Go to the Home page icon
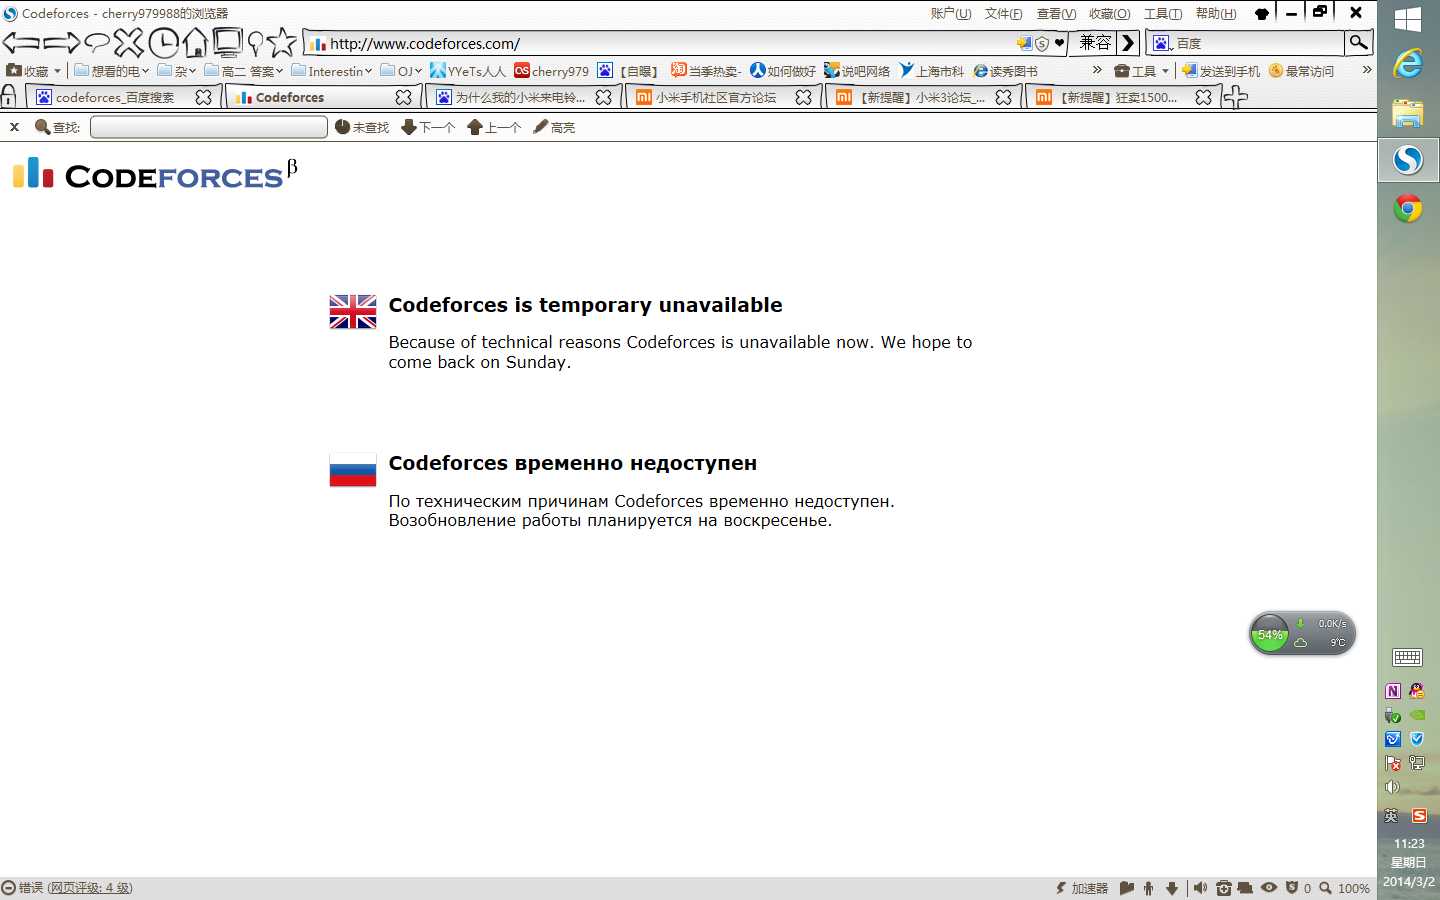 [195, 43]
